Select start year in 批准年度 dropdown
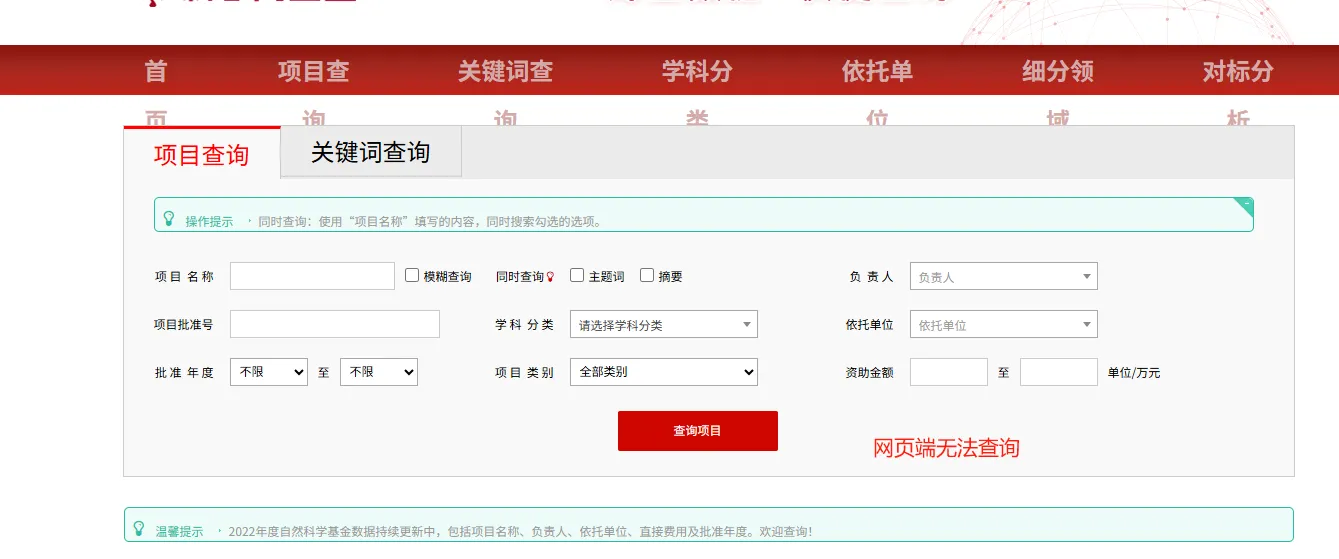The image size is (1339, 559). pyautogui.click(x=268, y=372)
